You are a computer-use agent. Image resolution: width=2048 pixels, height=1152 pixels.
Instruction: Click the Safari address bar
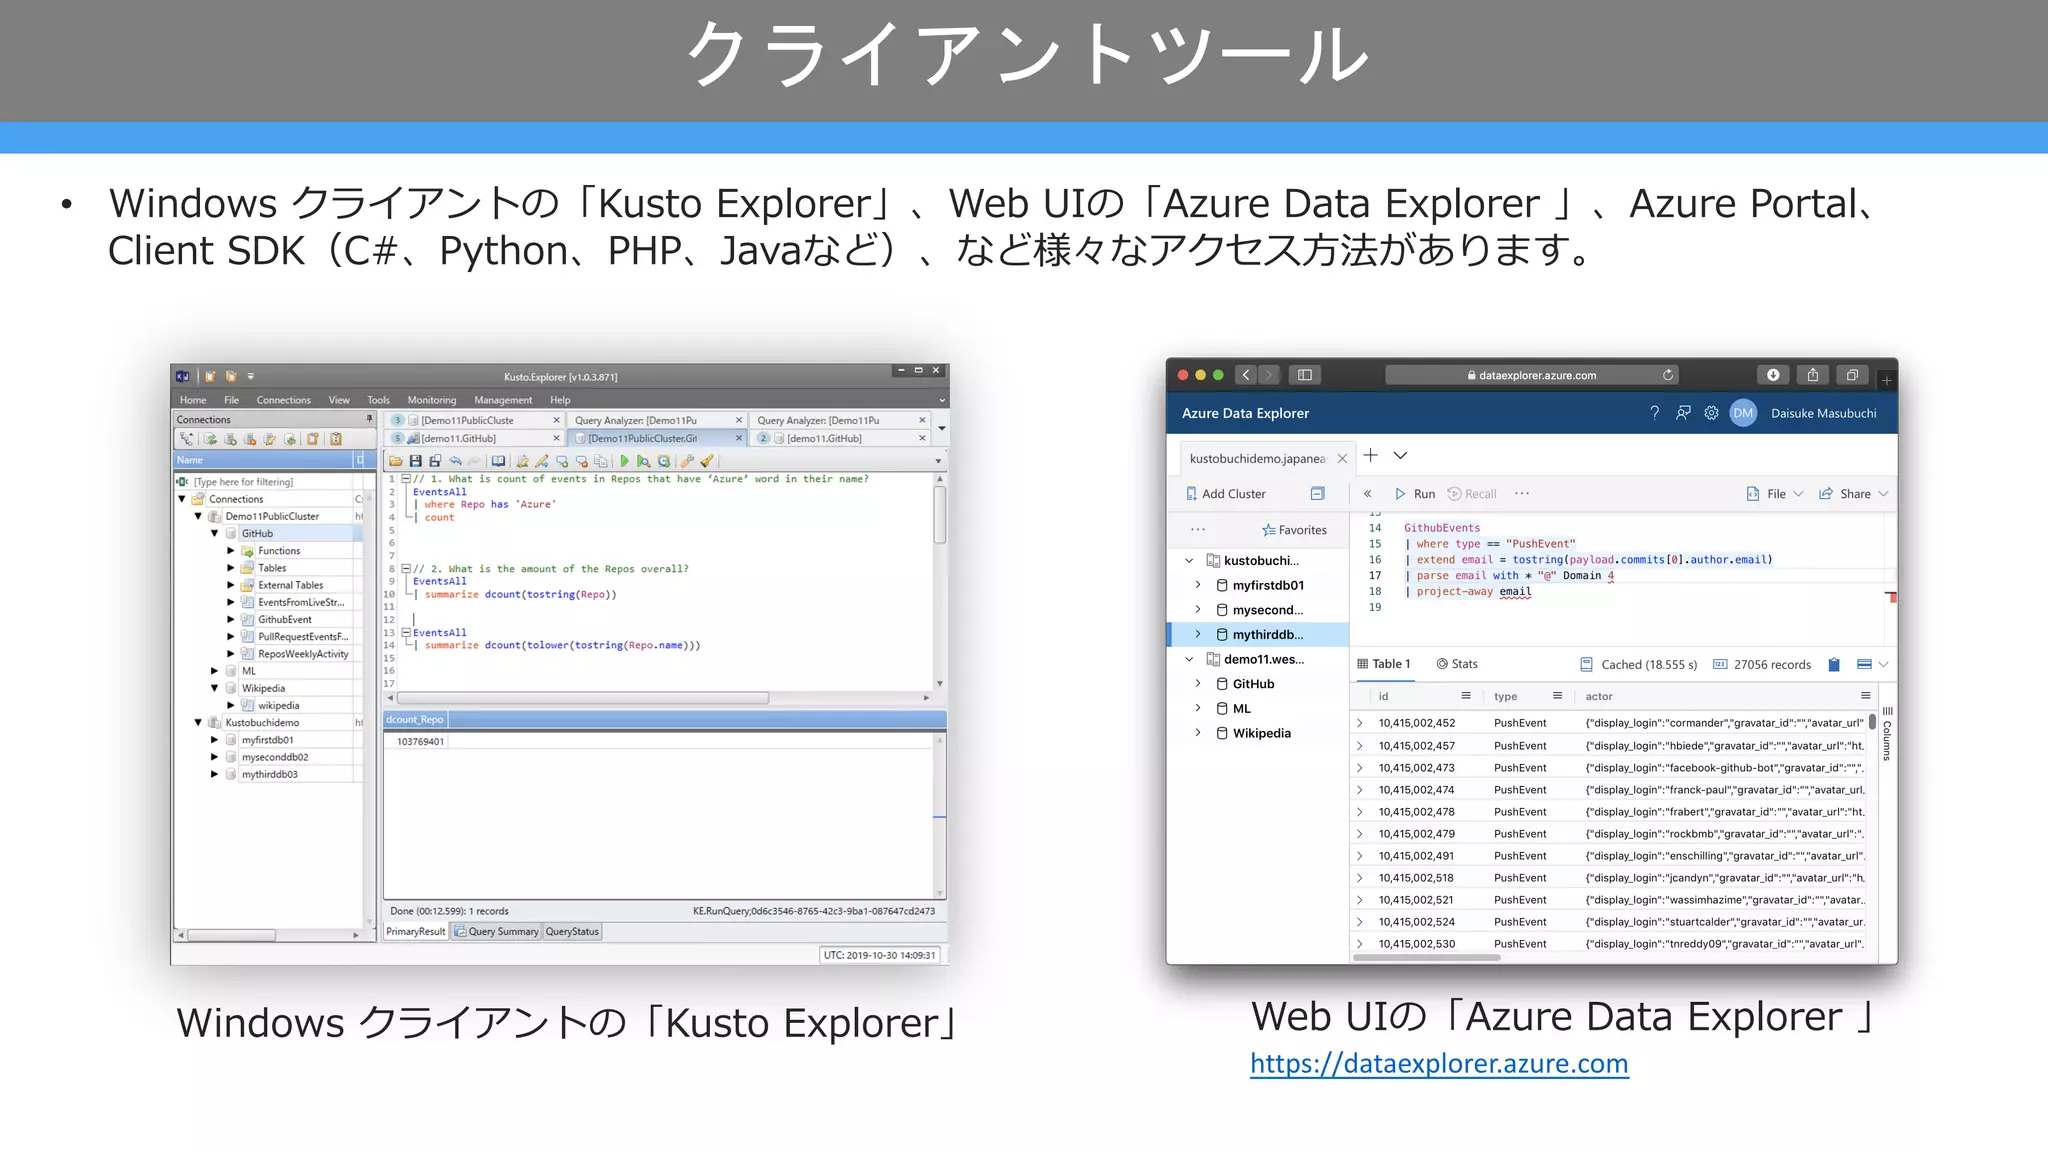(x=1531, y=375)
